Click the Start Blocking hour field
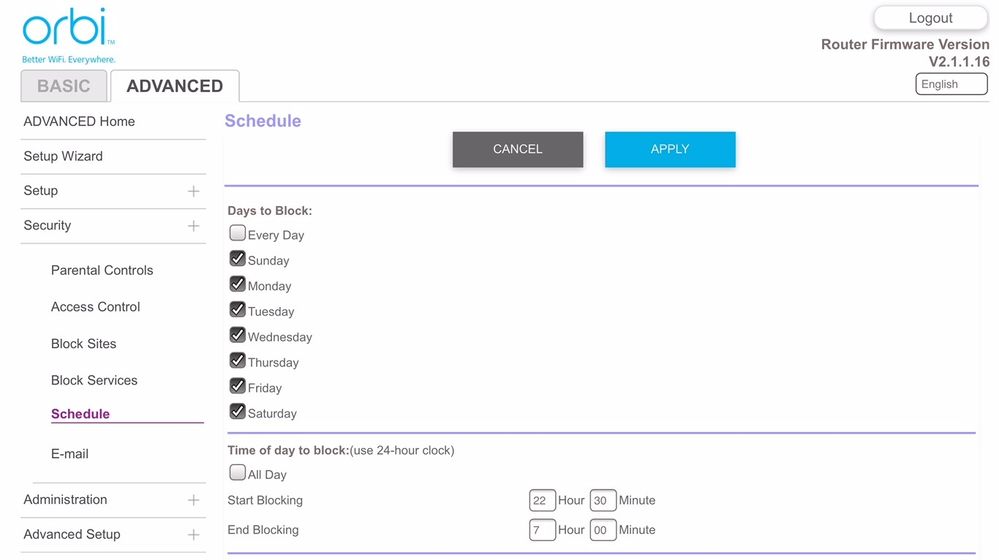Screen dimensions: 999x560 [x=542, y=500]
